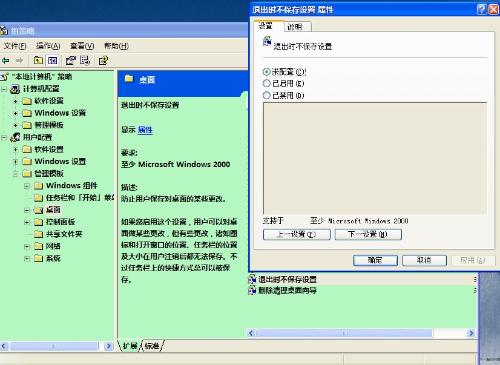Expand 管理模板 under 计算机配置
The image size is (500, 365).
[15, 125]
